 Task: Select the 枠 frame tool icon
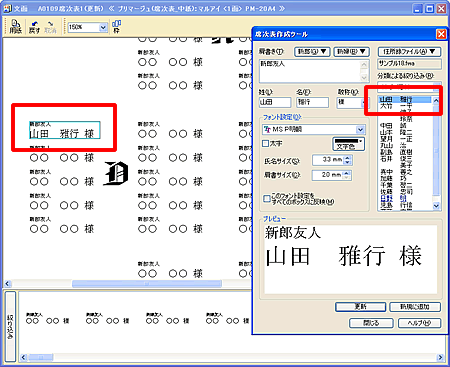pos(116,26)
